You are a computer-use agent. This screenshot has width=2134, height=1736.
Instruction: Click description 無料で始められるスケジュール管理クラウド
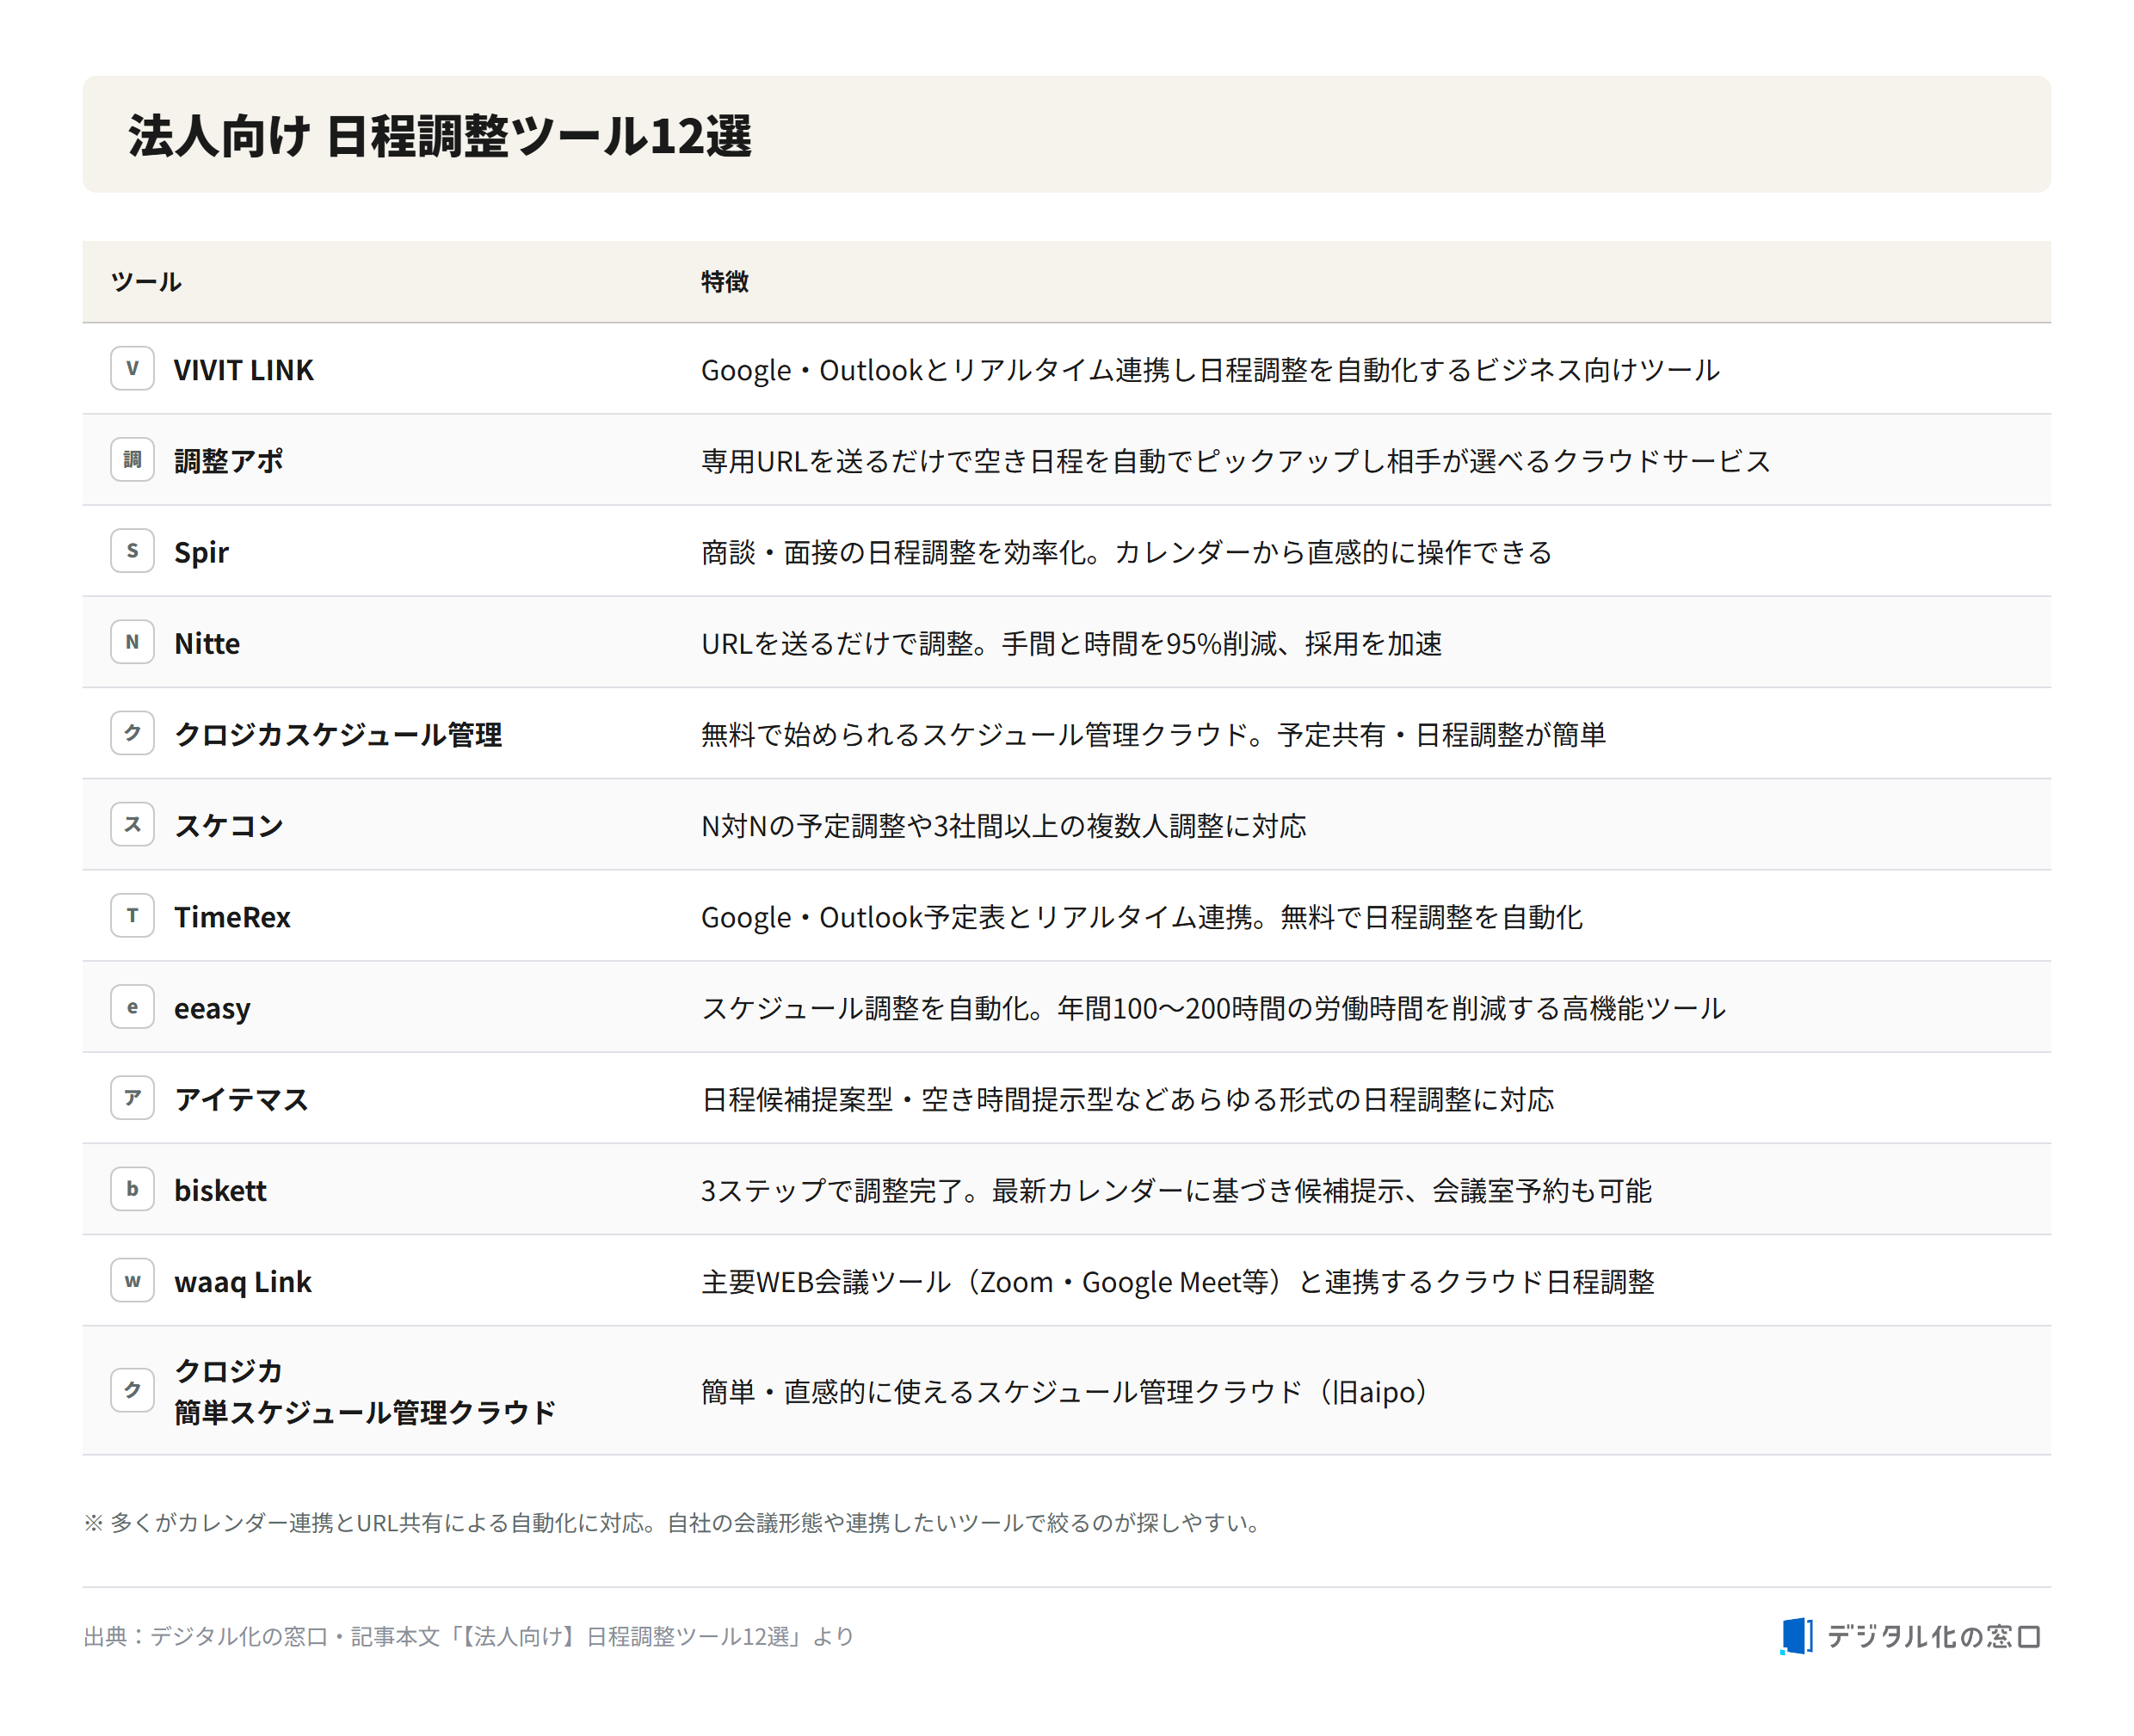pyautogui.click(x=1153, y=734)
